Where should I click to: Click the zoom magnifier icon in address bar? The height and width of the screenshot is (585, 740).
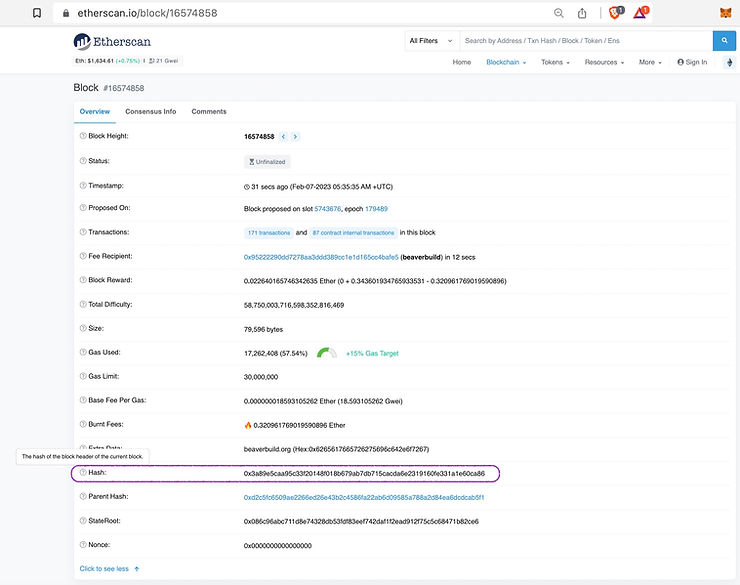coord(559,13)
